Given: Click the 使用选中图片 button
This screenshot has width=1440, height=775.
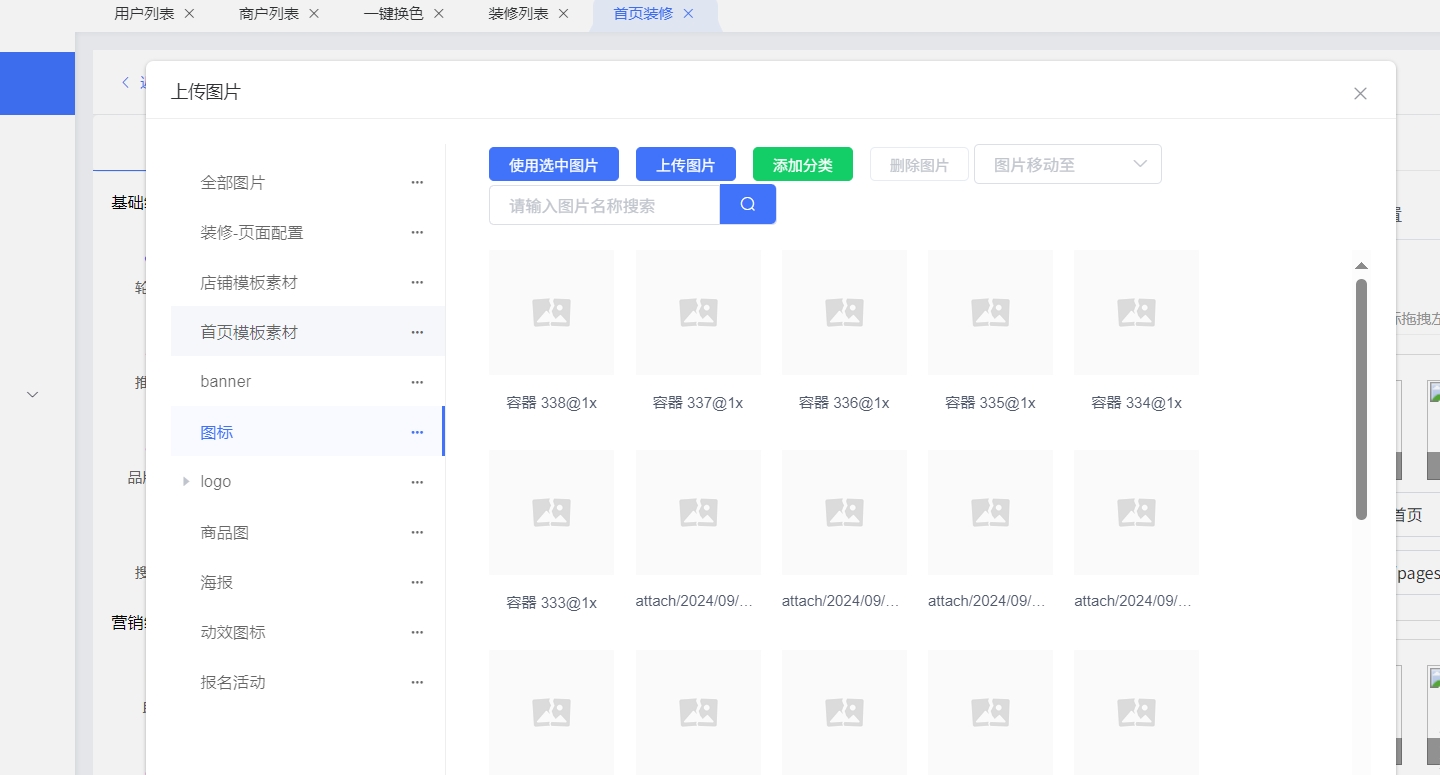Looking at the screenshot, I should 554,164.
